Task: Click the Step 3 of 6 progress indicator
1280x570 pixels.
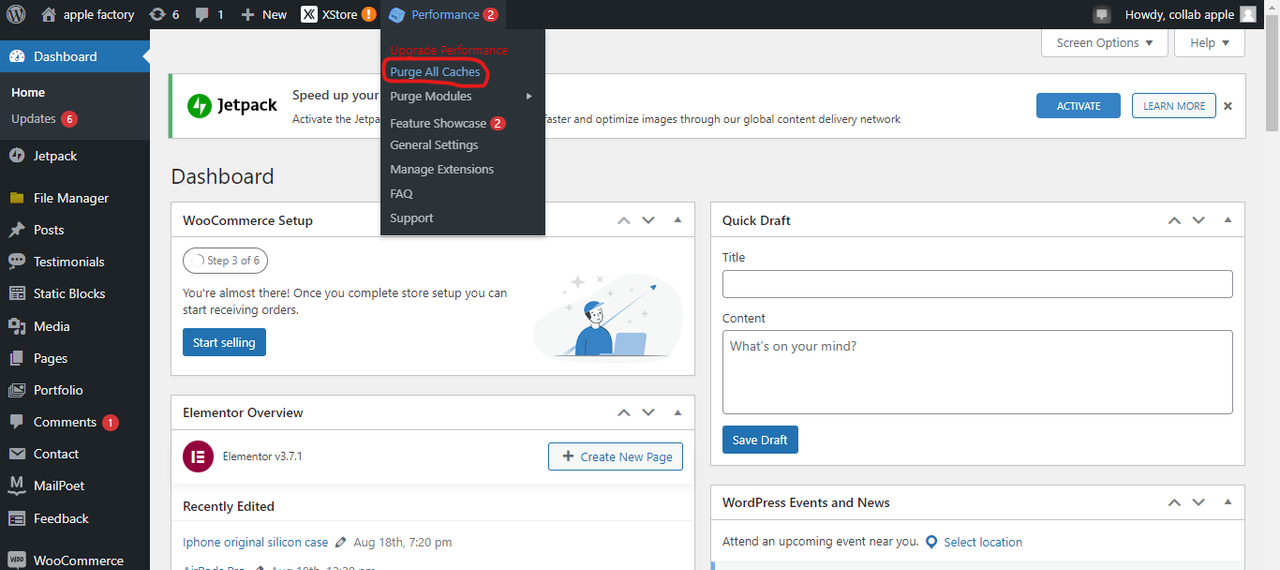Action: point(225,261)
